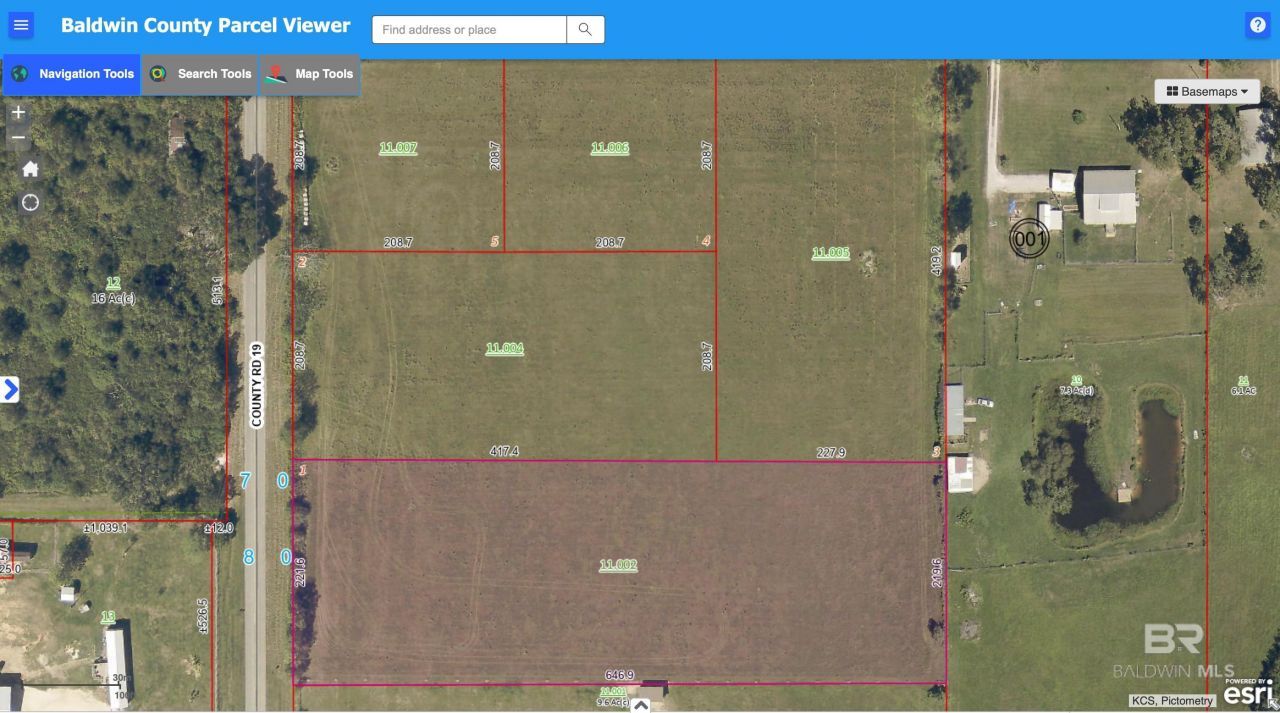The image size is (1280, 713).
Task: Click parcel label 11.005
Action: [830, 253]
